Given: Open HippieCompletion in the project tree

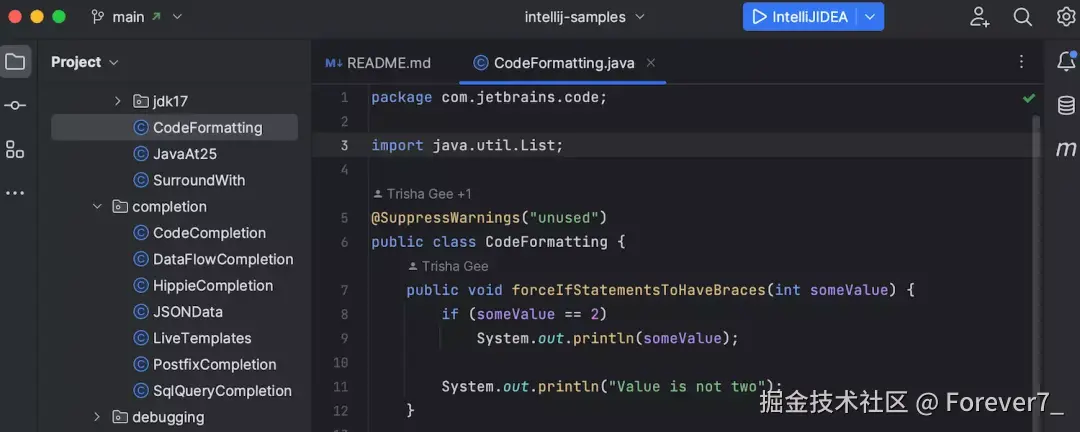Looking at the screenshot, I should (x=213, y=285).
